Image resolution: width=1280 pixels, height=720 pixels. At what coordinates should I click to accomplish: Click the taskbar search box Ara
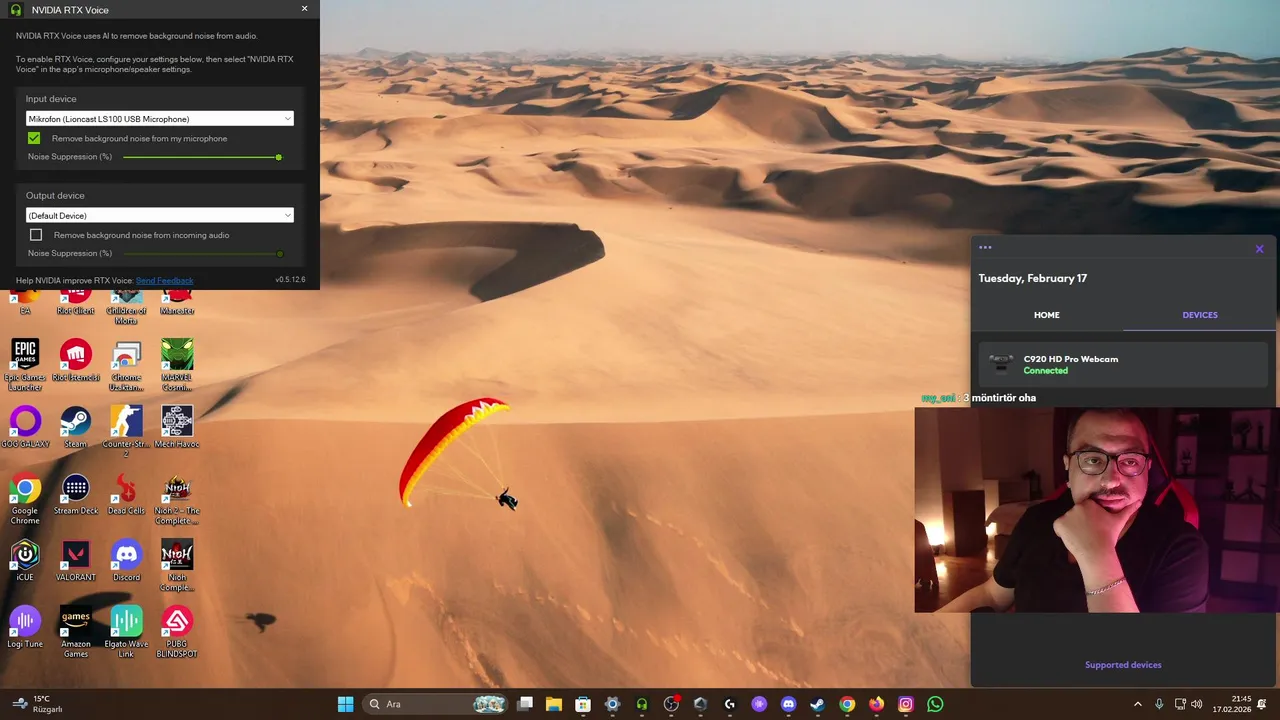coord(434,704)
